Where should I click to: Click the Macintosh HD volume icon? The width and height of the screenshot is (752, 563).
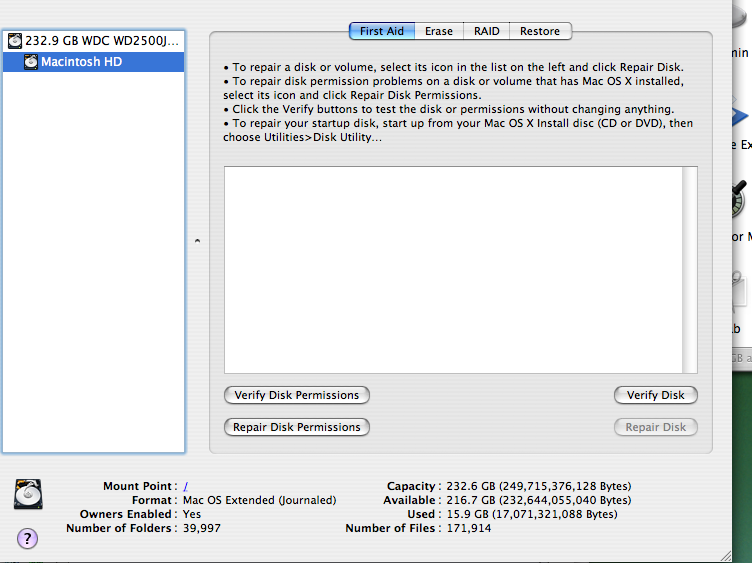pos(31,62)
